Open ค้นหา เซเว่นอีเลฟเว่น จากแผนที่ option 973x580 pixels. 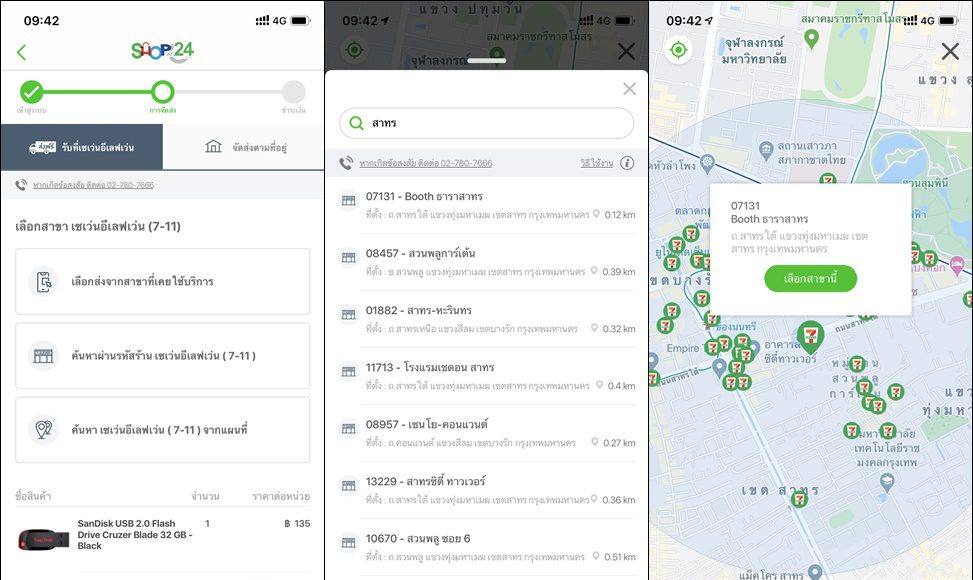tap(162, 430)
